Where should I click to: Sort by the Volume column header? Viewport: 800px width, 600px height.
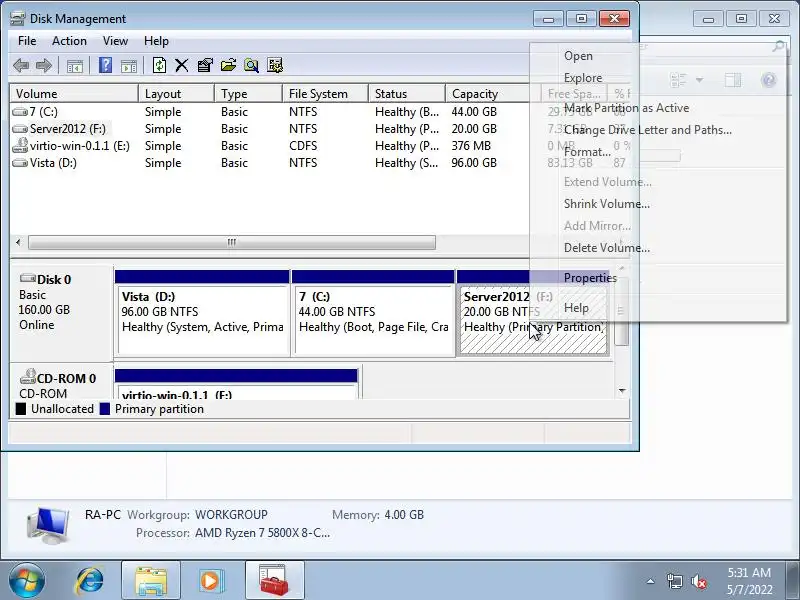pos(74,94)
